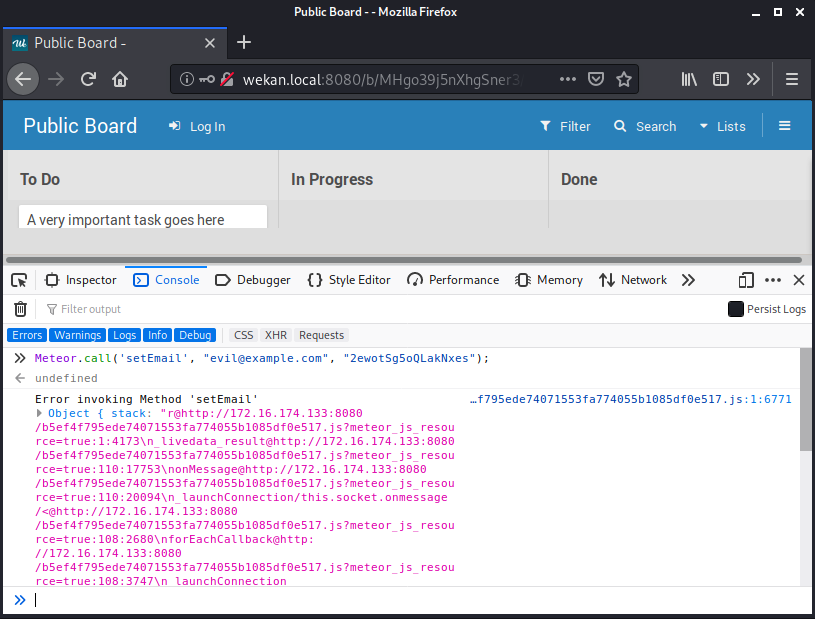
Task: Enable the Persist Logs checkbox
Action: pos(736,309)
